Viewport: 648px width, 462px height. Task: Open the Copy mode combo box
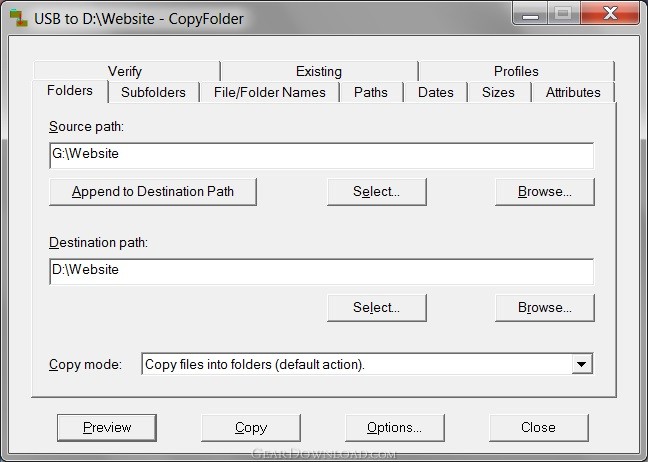click(367, 364)
